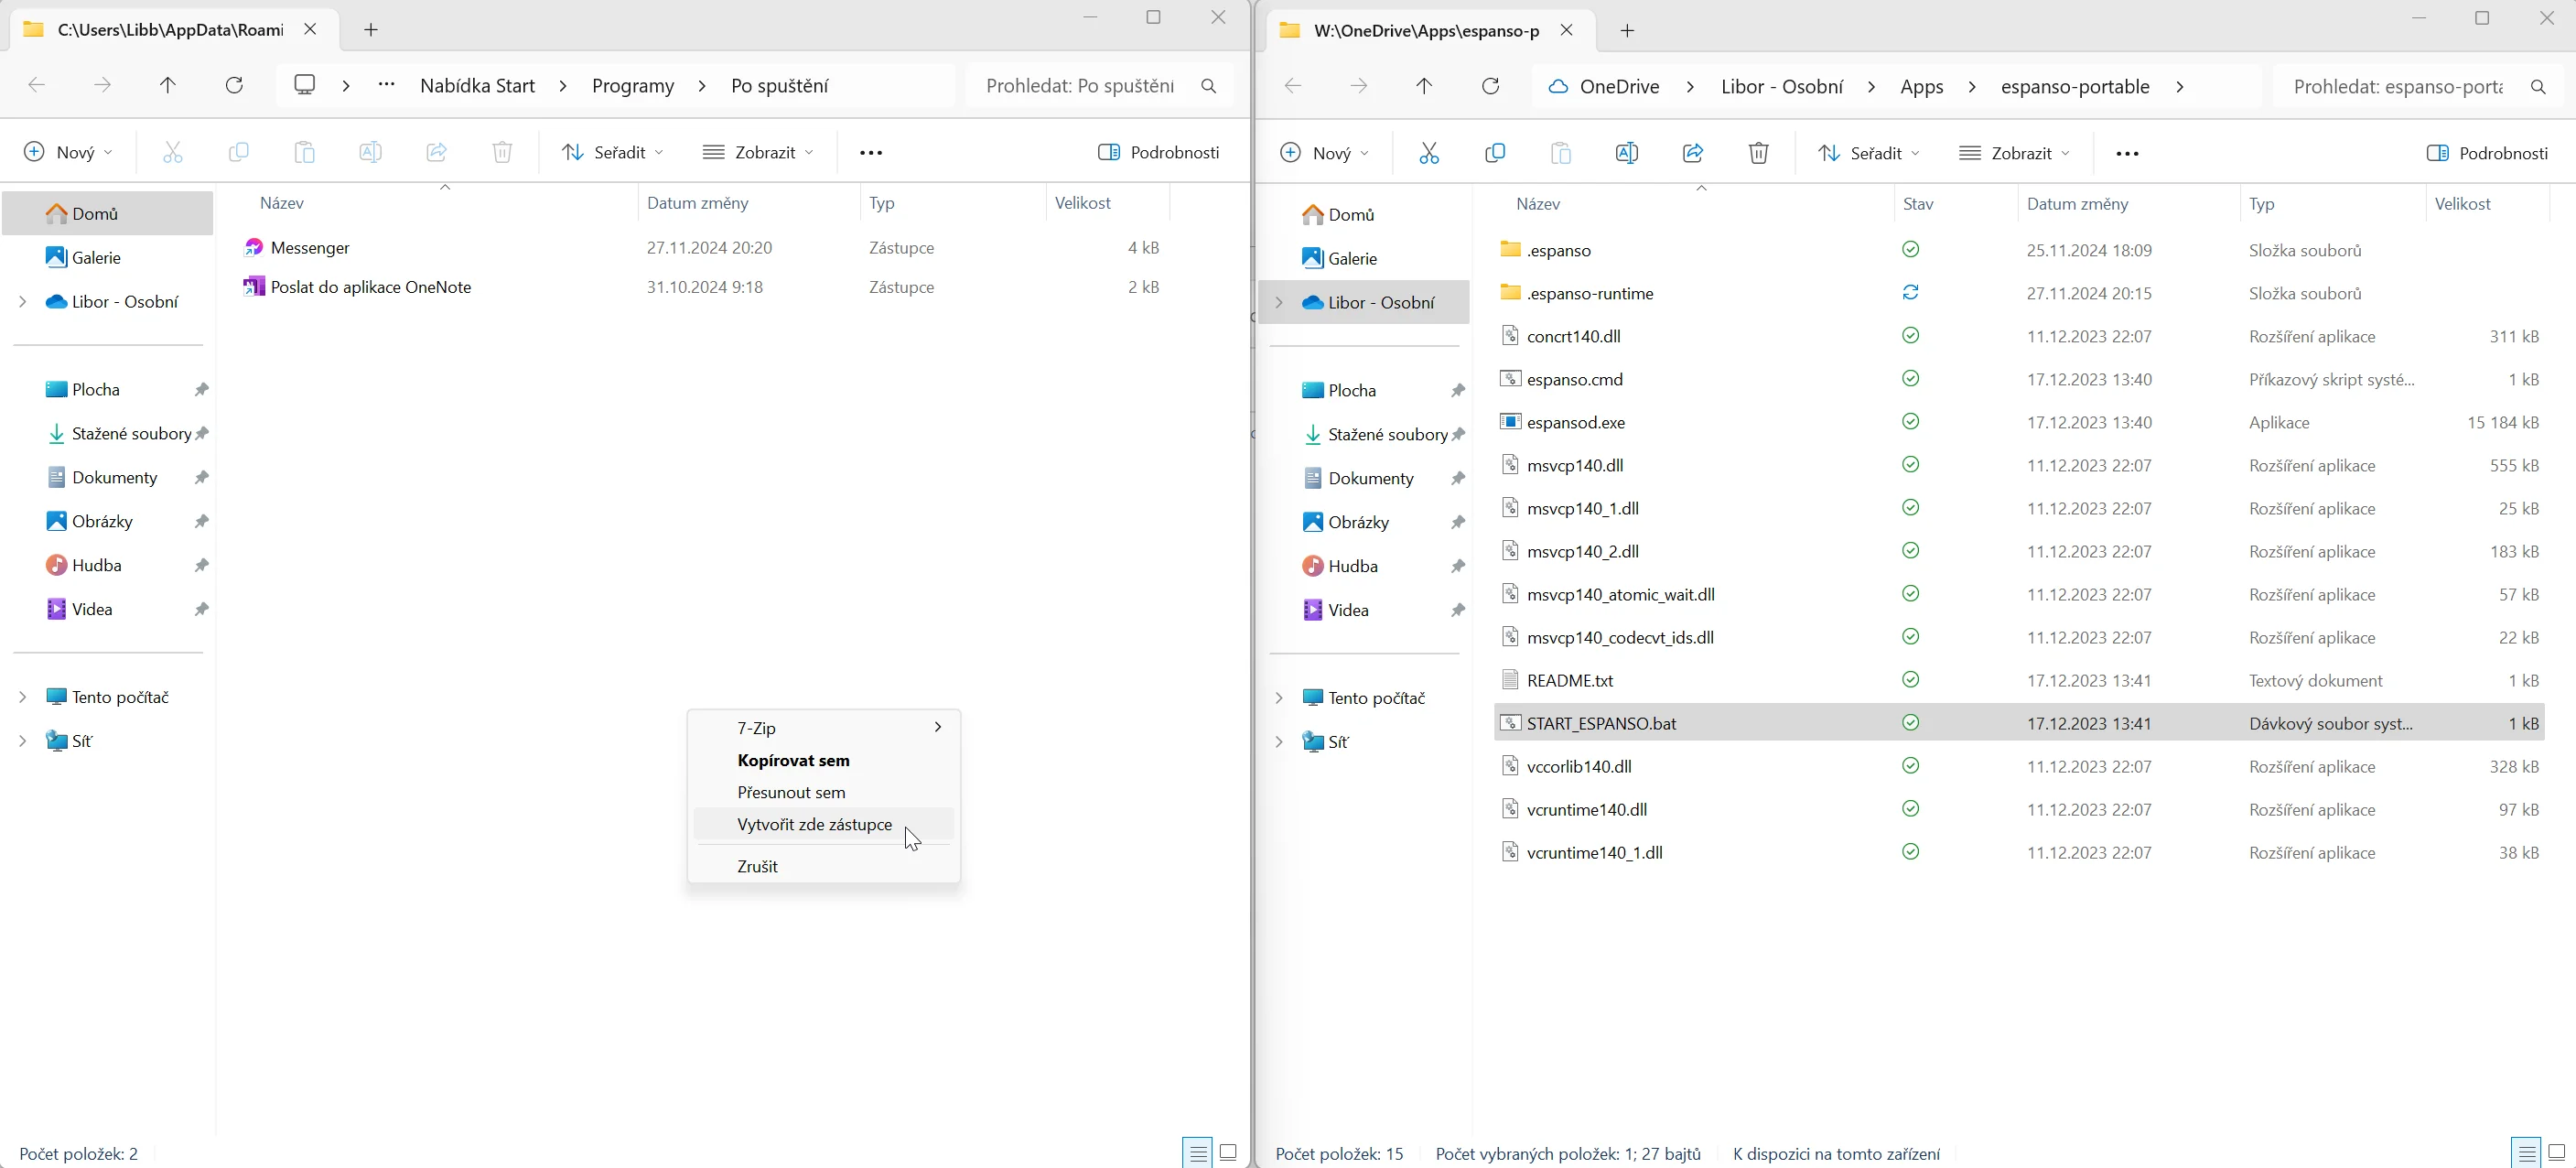Toggle Podrobnosti details pane in left window
The height and width of the screenshot is (1168, 2576).
point(1159,152)
